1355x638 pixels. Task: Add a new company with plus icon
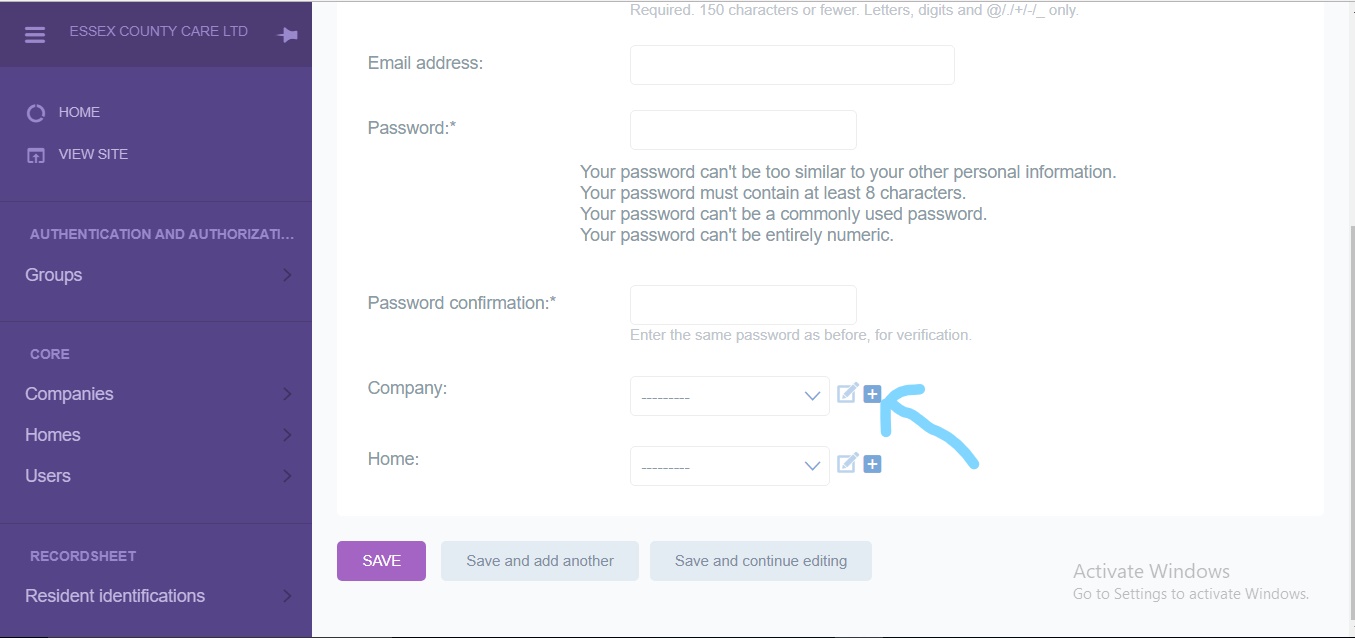click(872, 394)
